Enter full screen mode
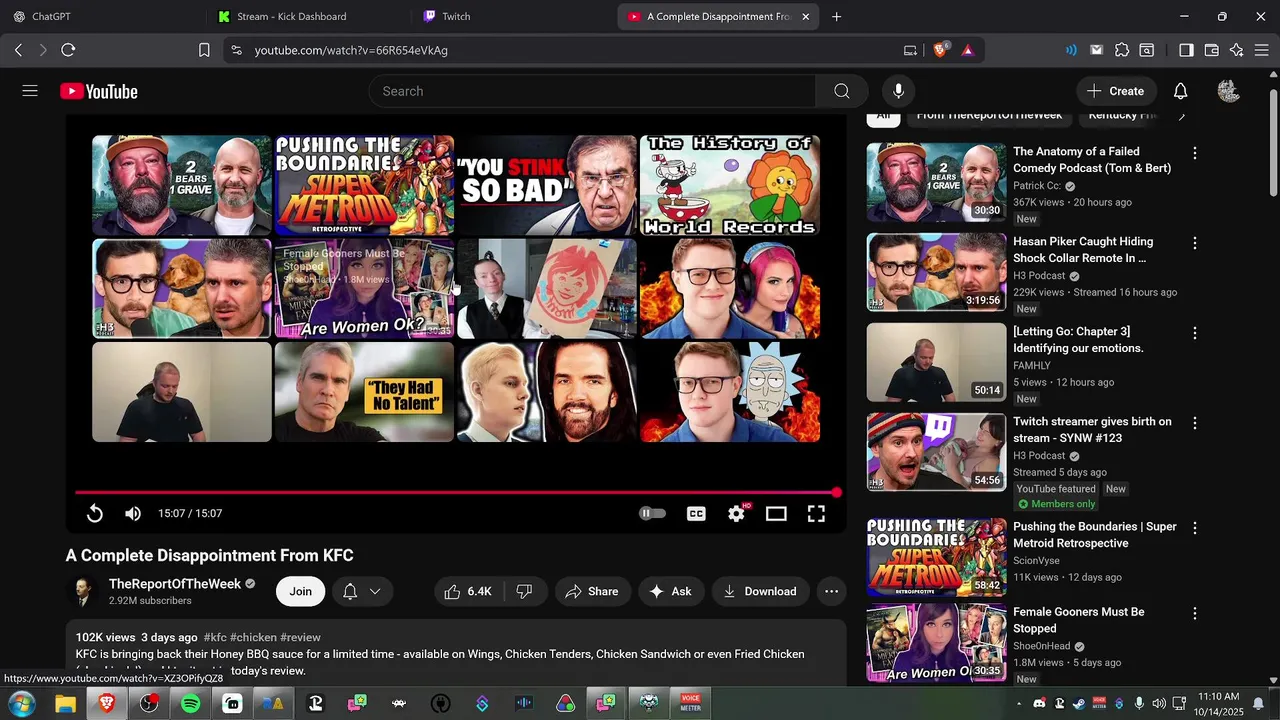 coord(816,513)
